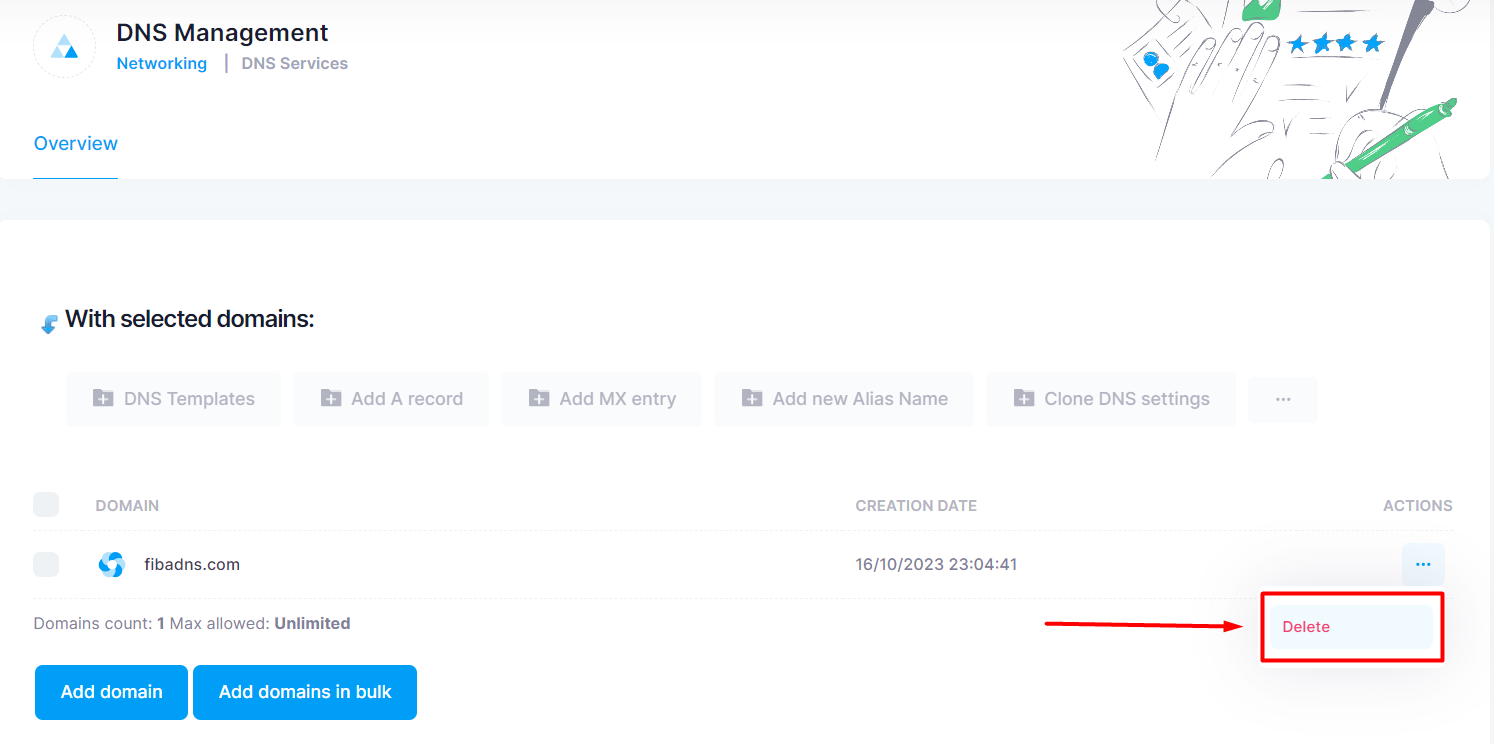Viewport: 1494px width, 744px height.
Task: Click the fibadns.com domain favicon icon
Action: click(x=111, y=565)
